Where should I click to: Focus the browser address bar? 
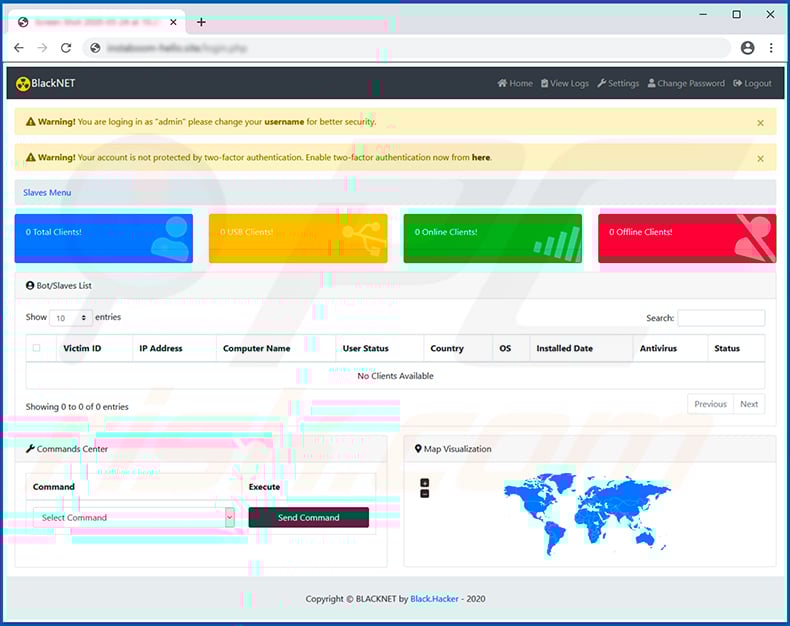[407, 48]
